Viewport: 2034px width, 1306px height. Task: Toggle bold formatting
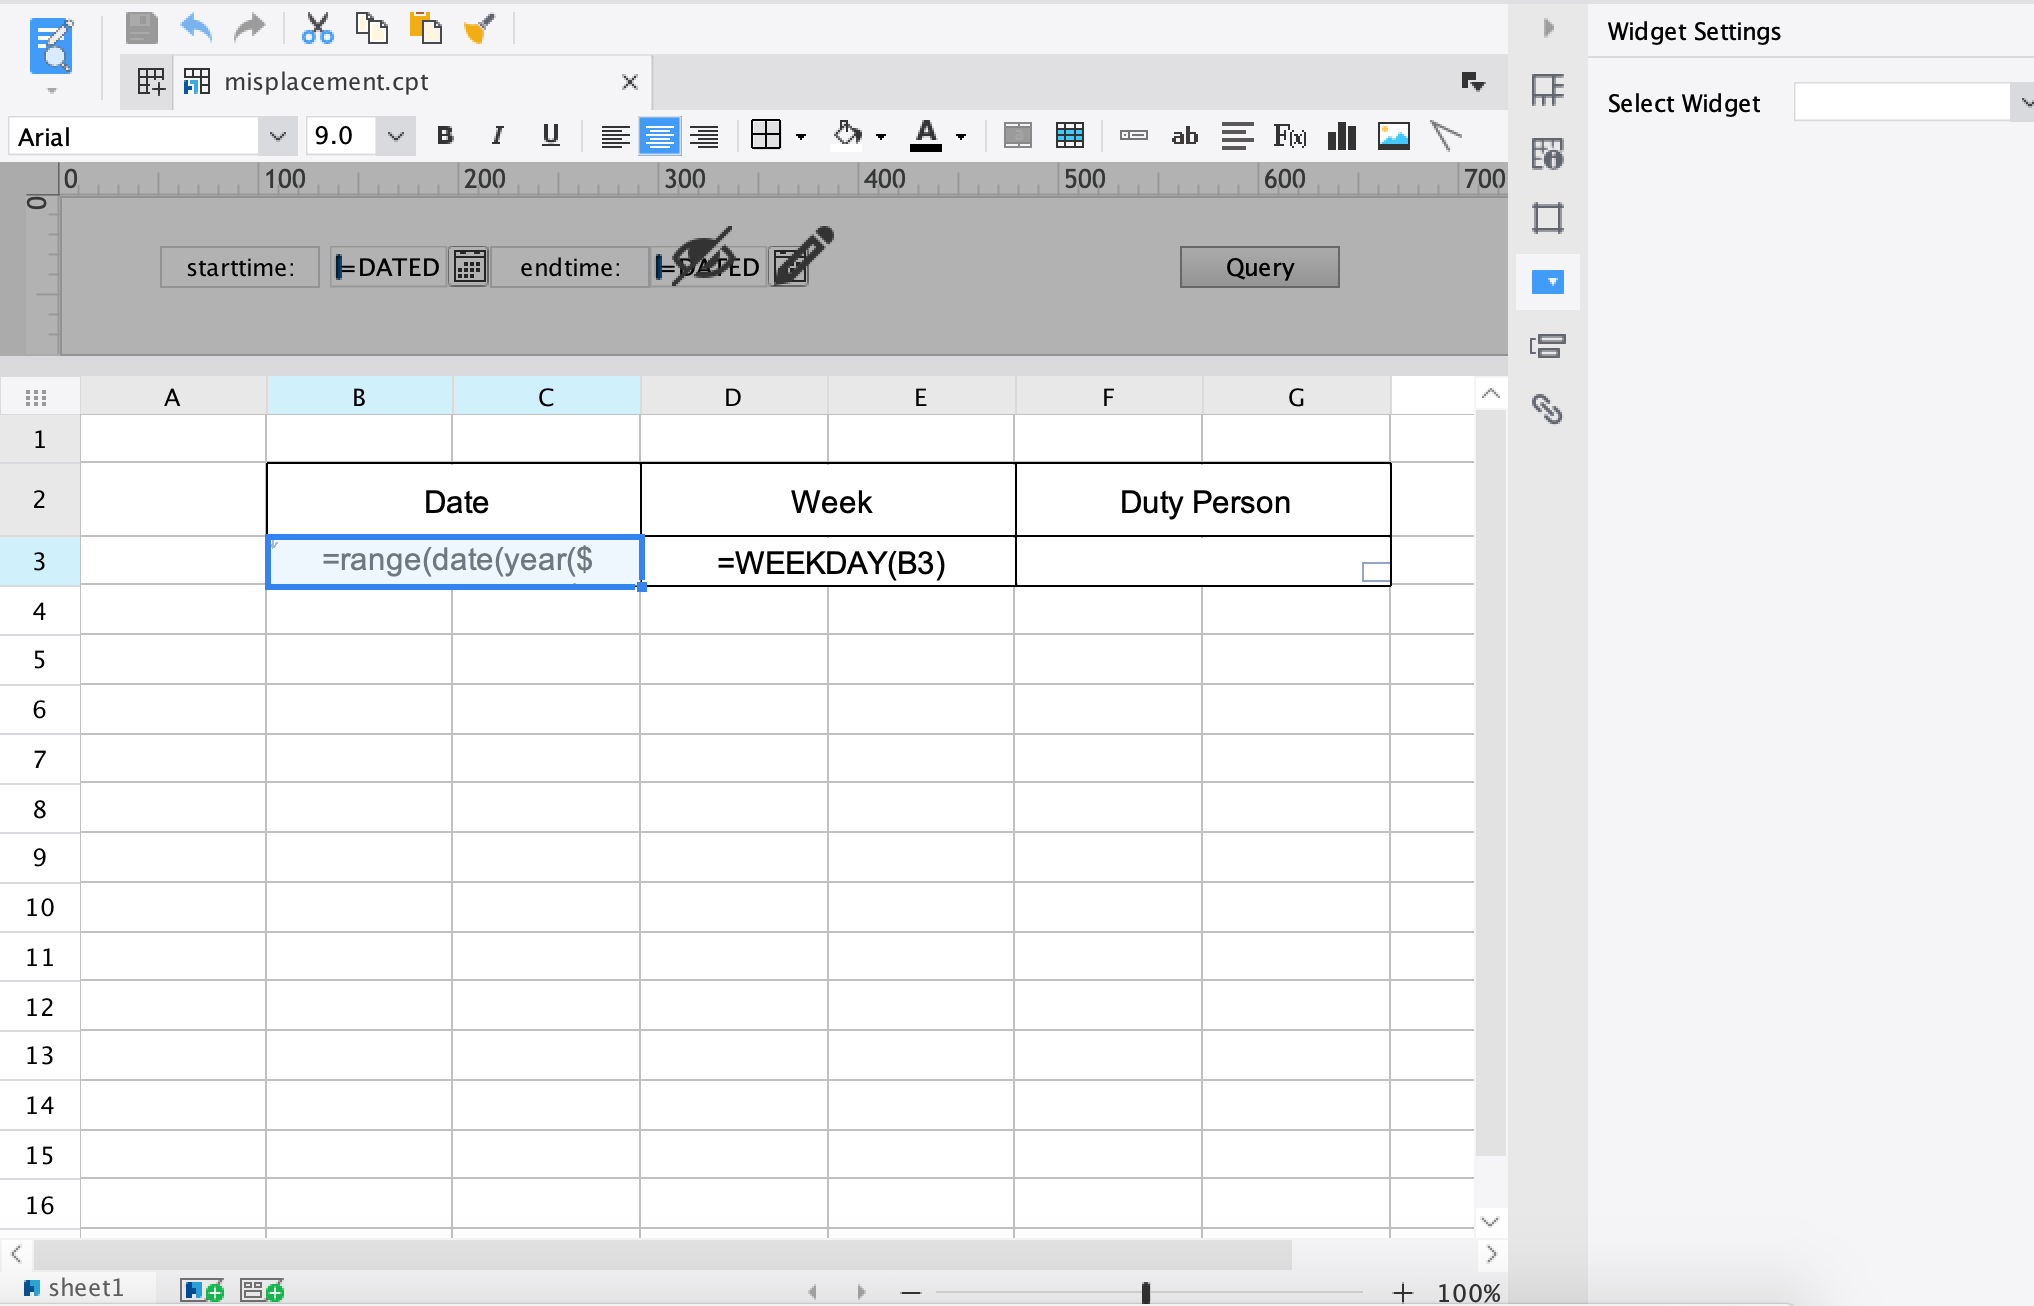[x=445, y=136]
